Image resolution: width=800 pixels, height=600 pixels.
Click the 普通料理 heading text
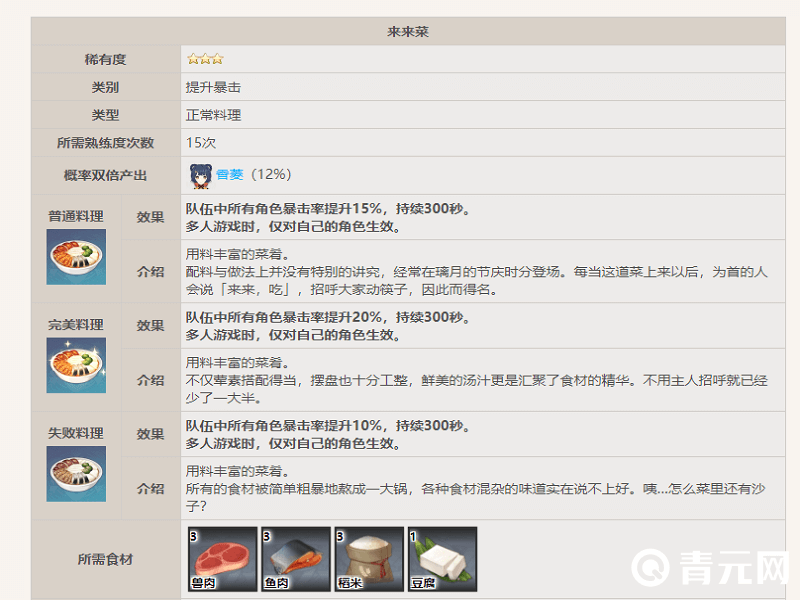pos(76,216)
